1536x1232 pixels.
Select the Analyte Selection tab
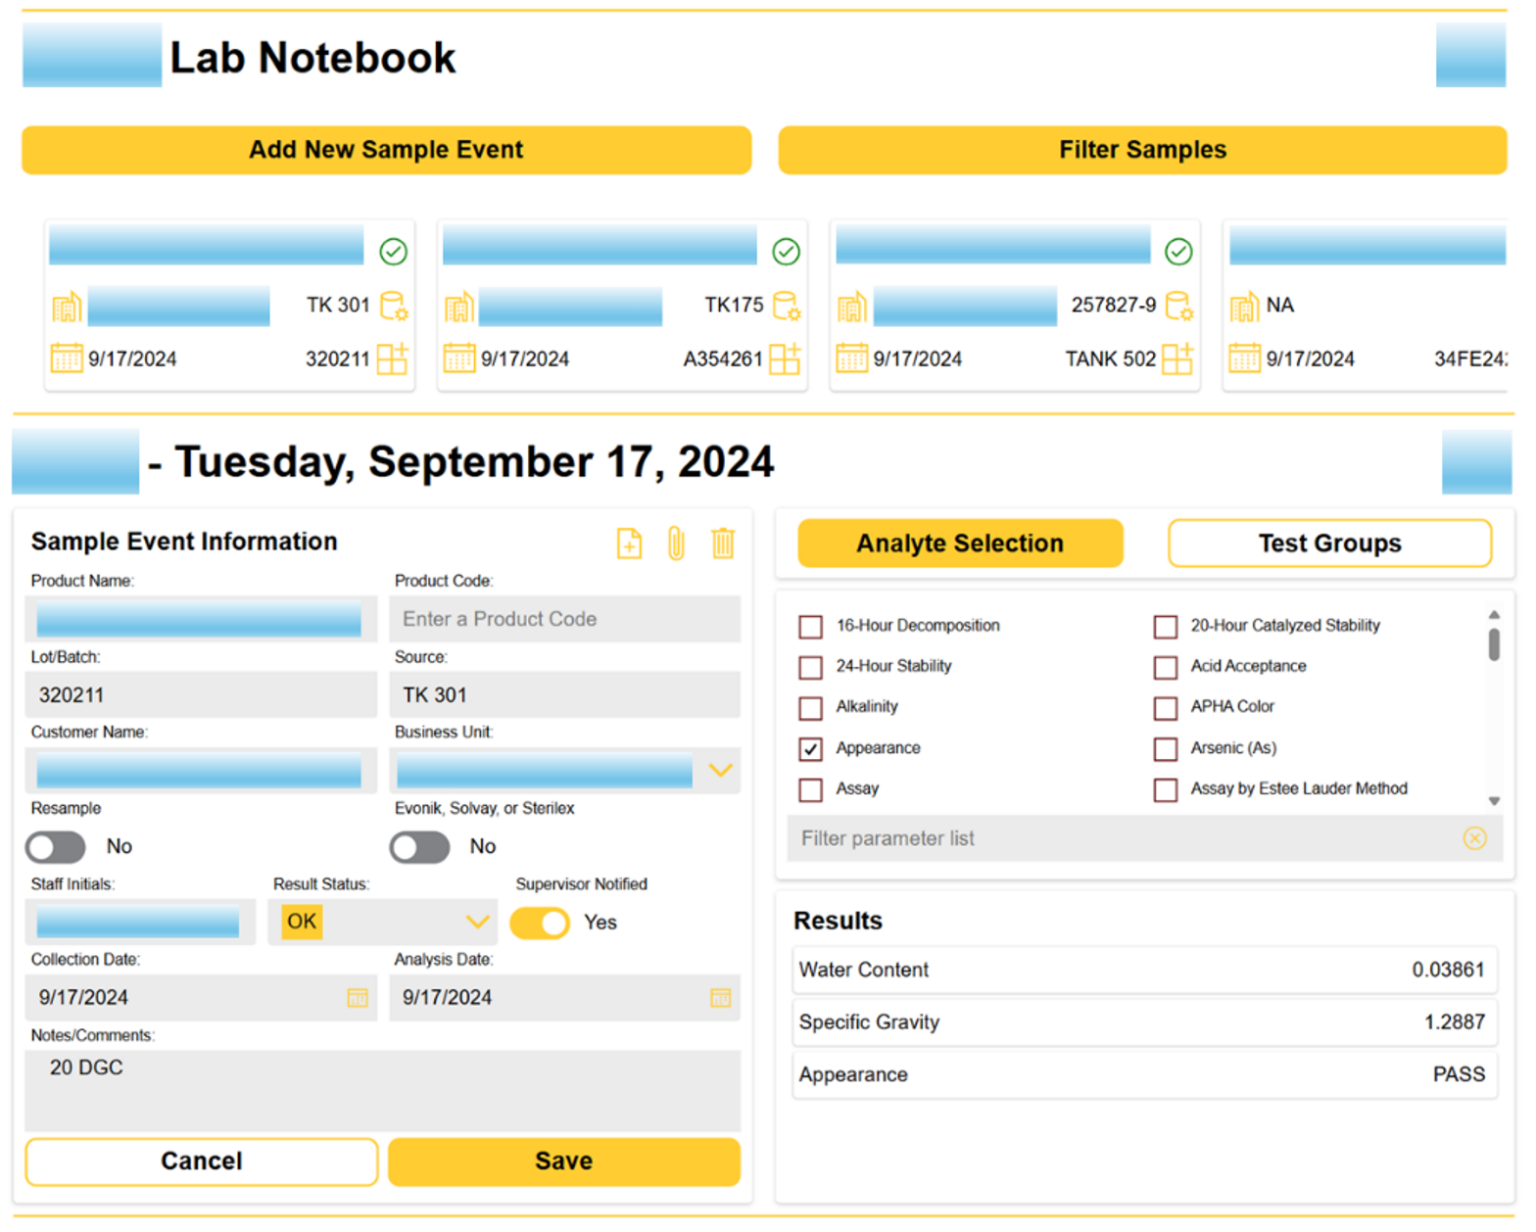[958, 543]
